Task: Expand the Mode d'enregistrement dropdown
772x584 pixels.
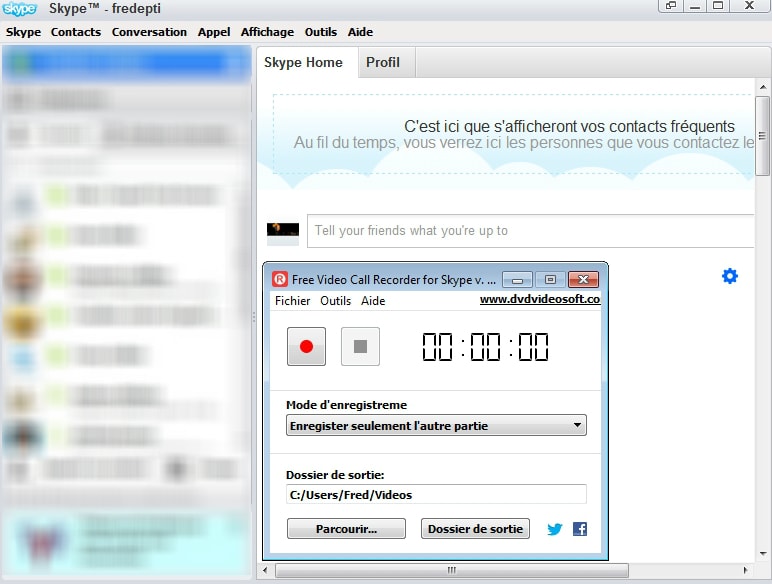Action: coord(436,426)
